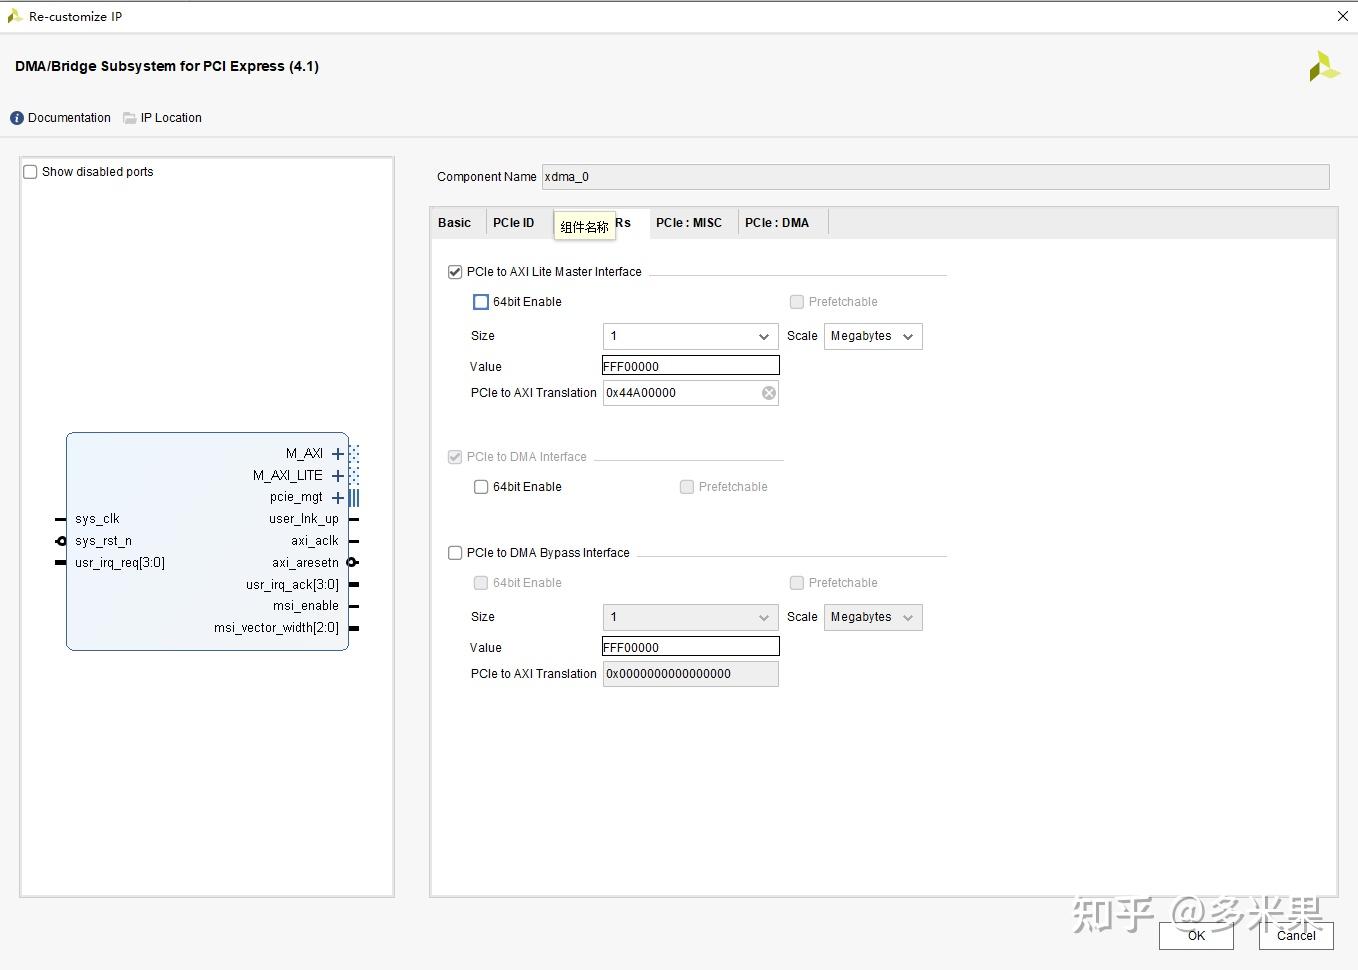This screenshot has height=970, width=1358.
Task: Click the Documentation info icon
Action: (16, 117)
